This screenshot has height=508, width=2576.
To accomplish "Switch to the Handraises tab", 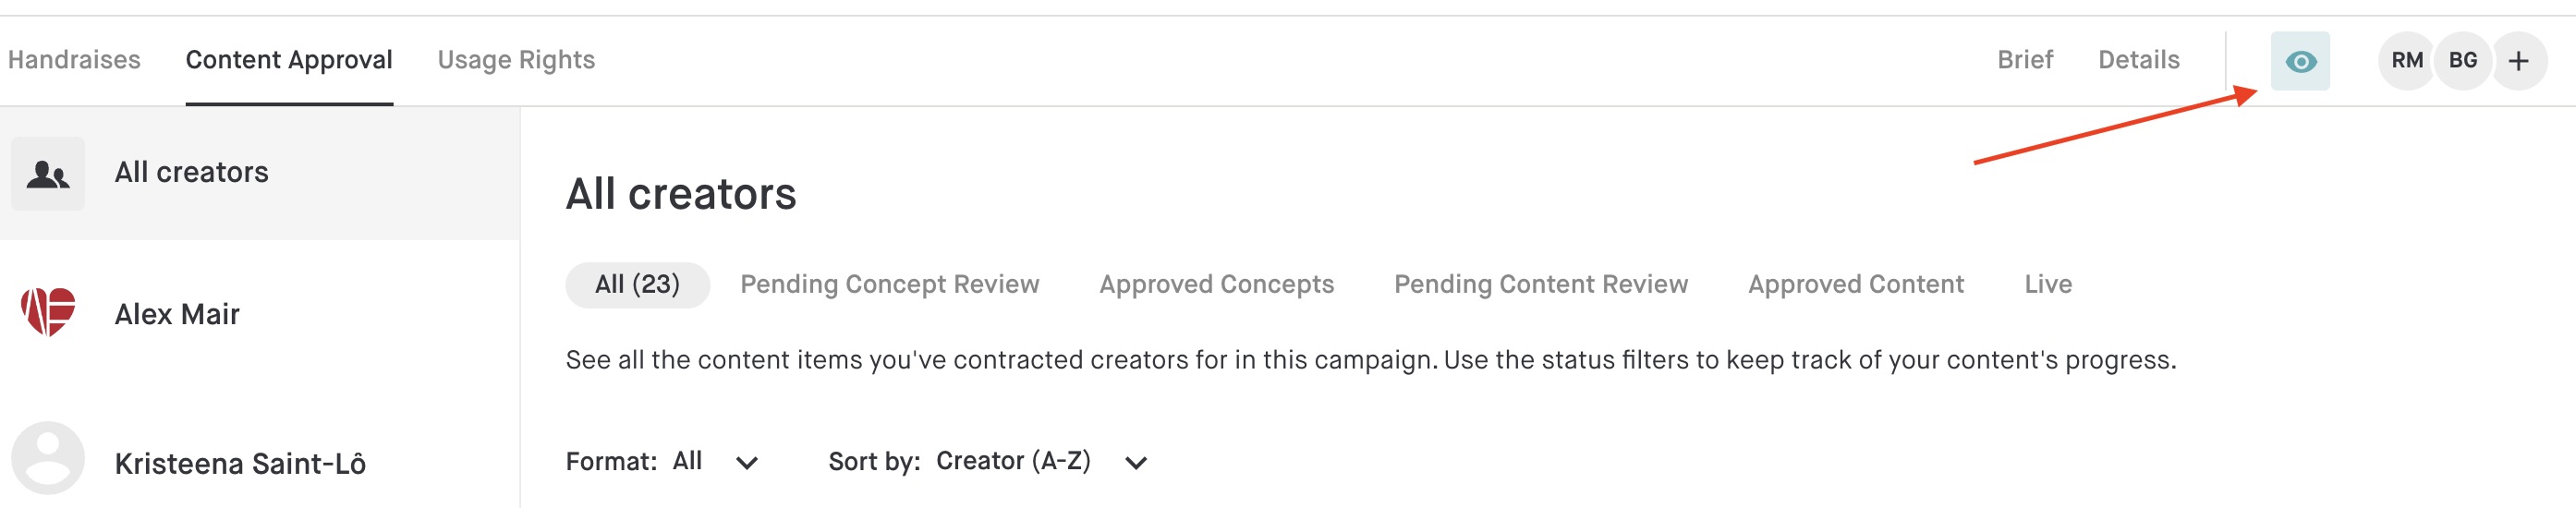I will pyautogui.click(x=74, y=60).
